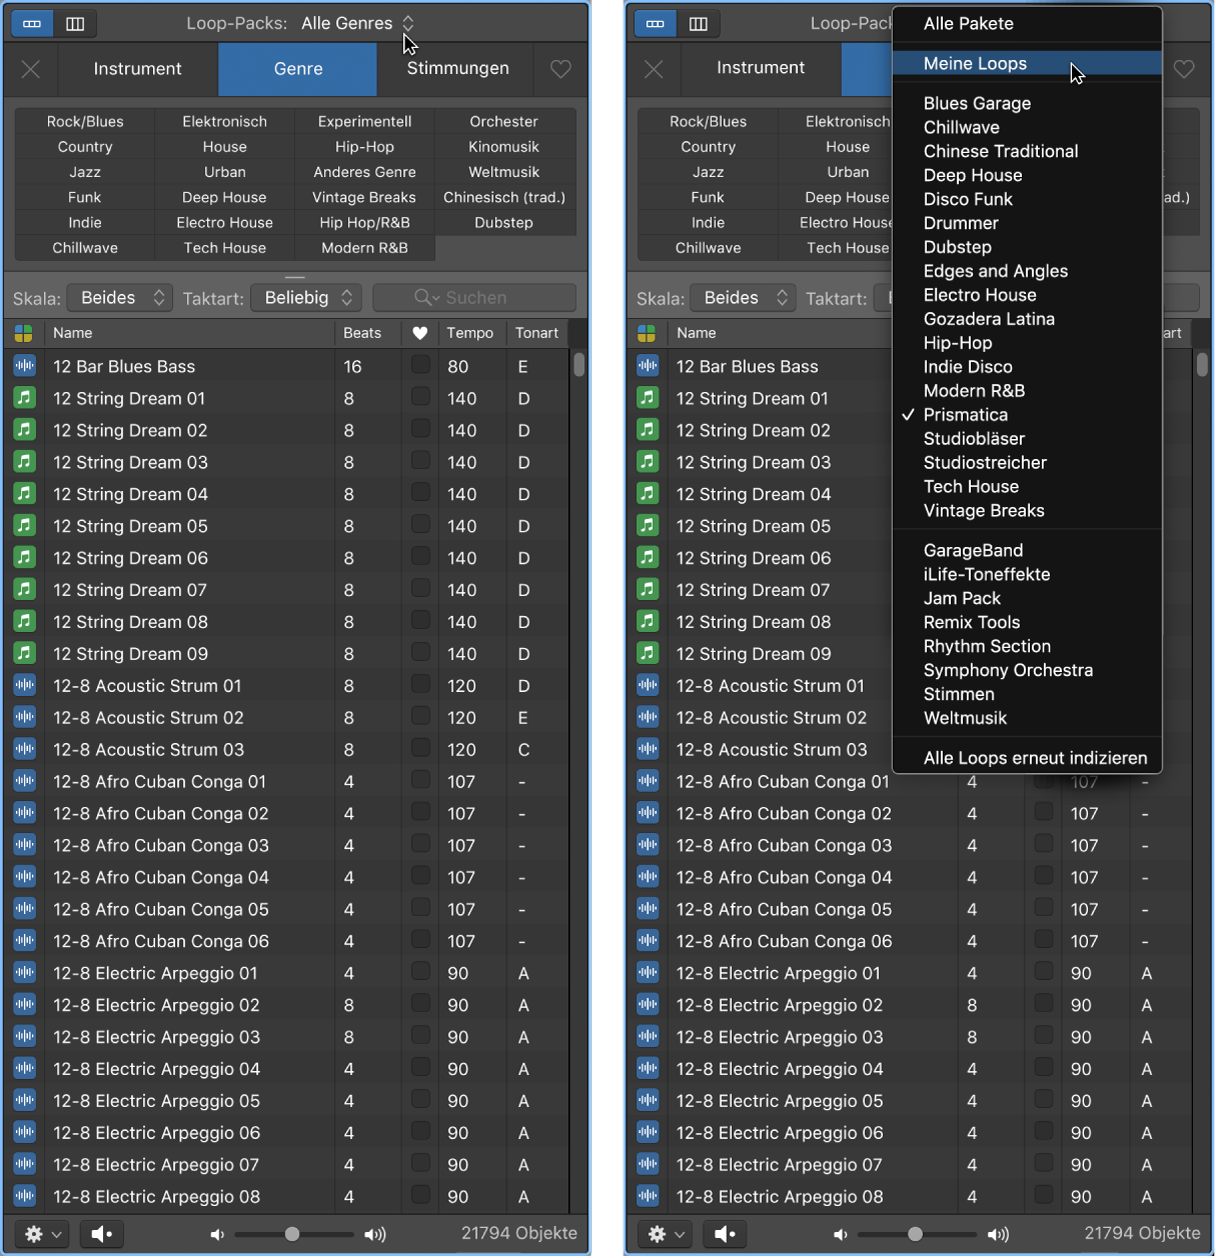Click the volume slider knob in left panel
The width and height of the screenshot is (1216, 1258).
coord(292,1234)
